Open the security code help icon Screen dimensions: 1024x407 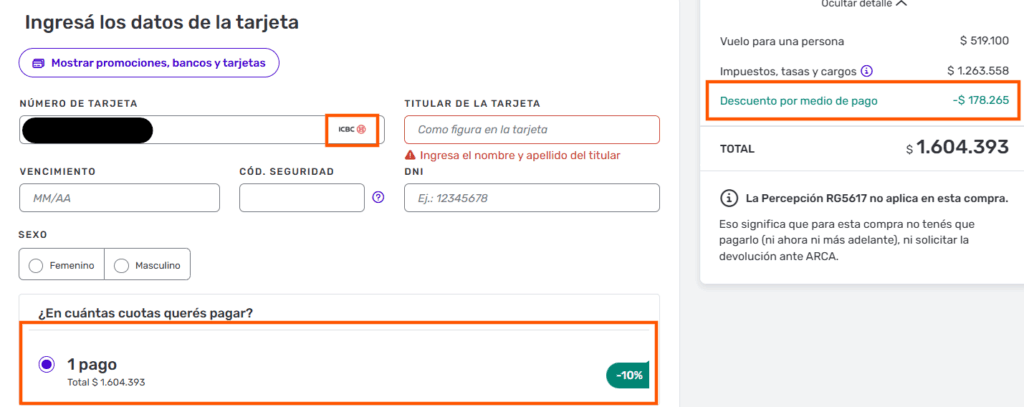378,197
